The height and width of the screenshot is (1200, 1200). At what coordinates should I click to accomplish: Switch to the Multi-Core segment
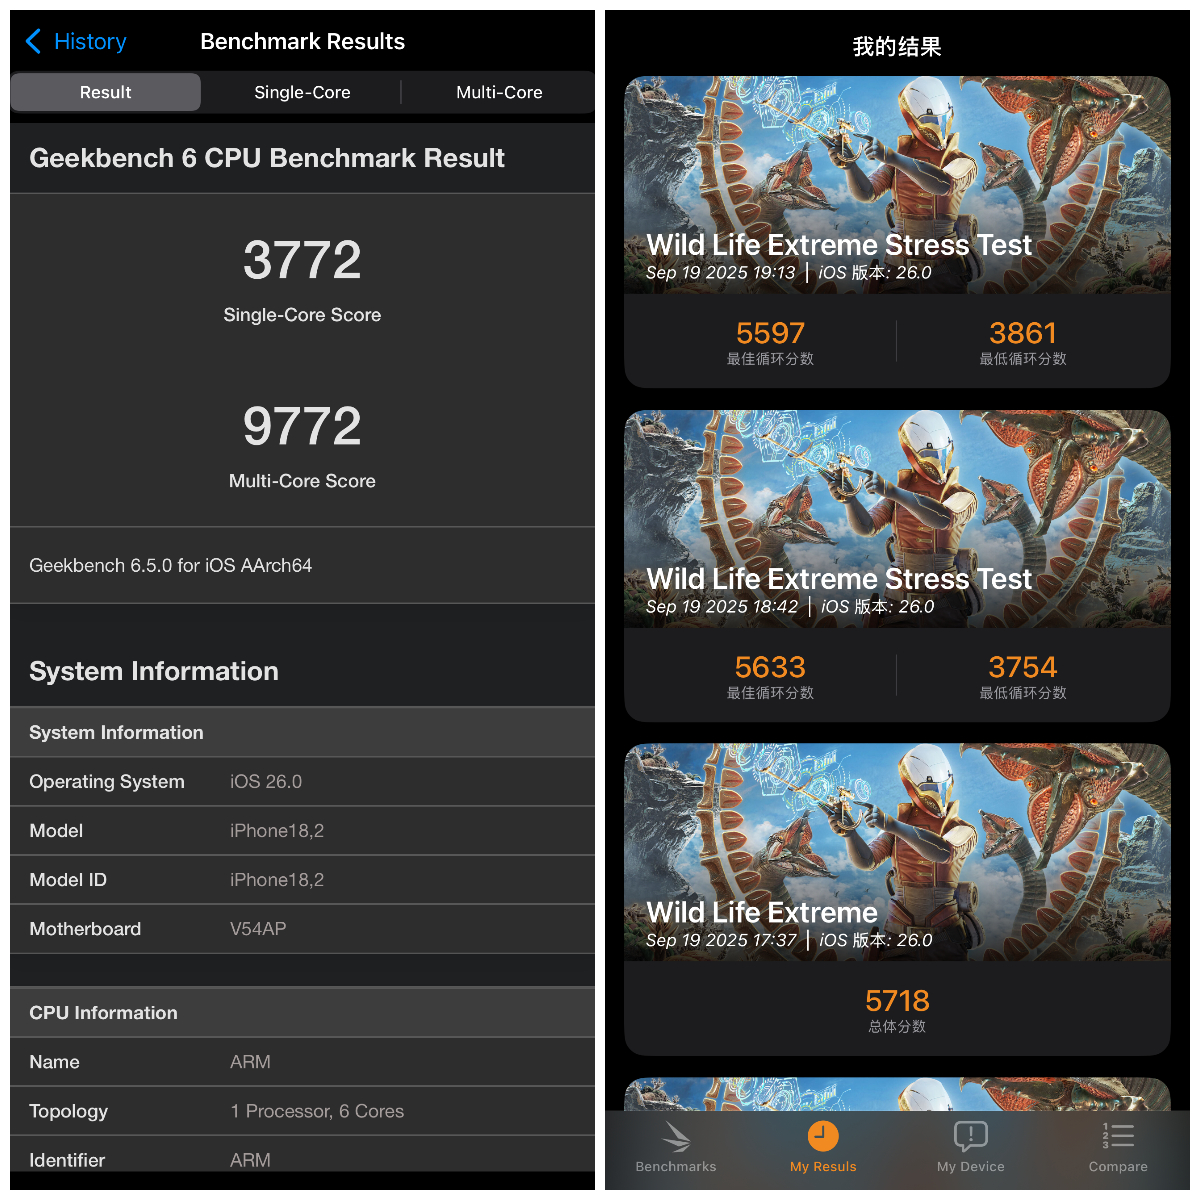[499, 92]
